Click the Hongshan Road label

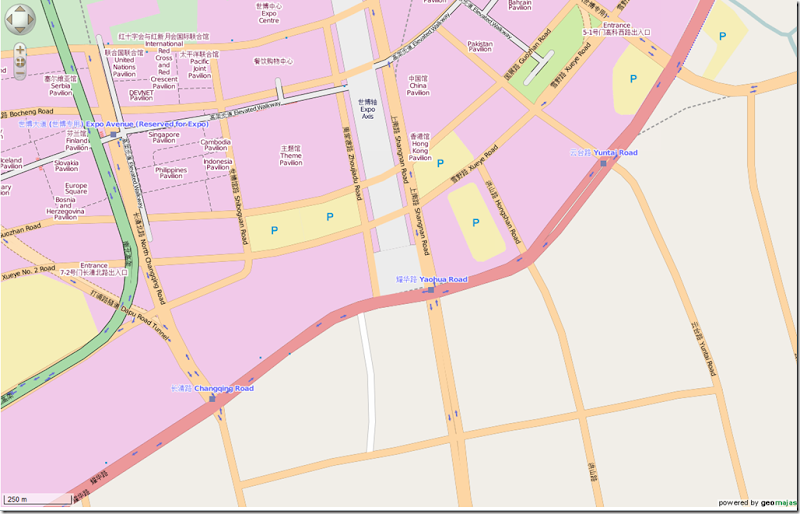(503, 212)
